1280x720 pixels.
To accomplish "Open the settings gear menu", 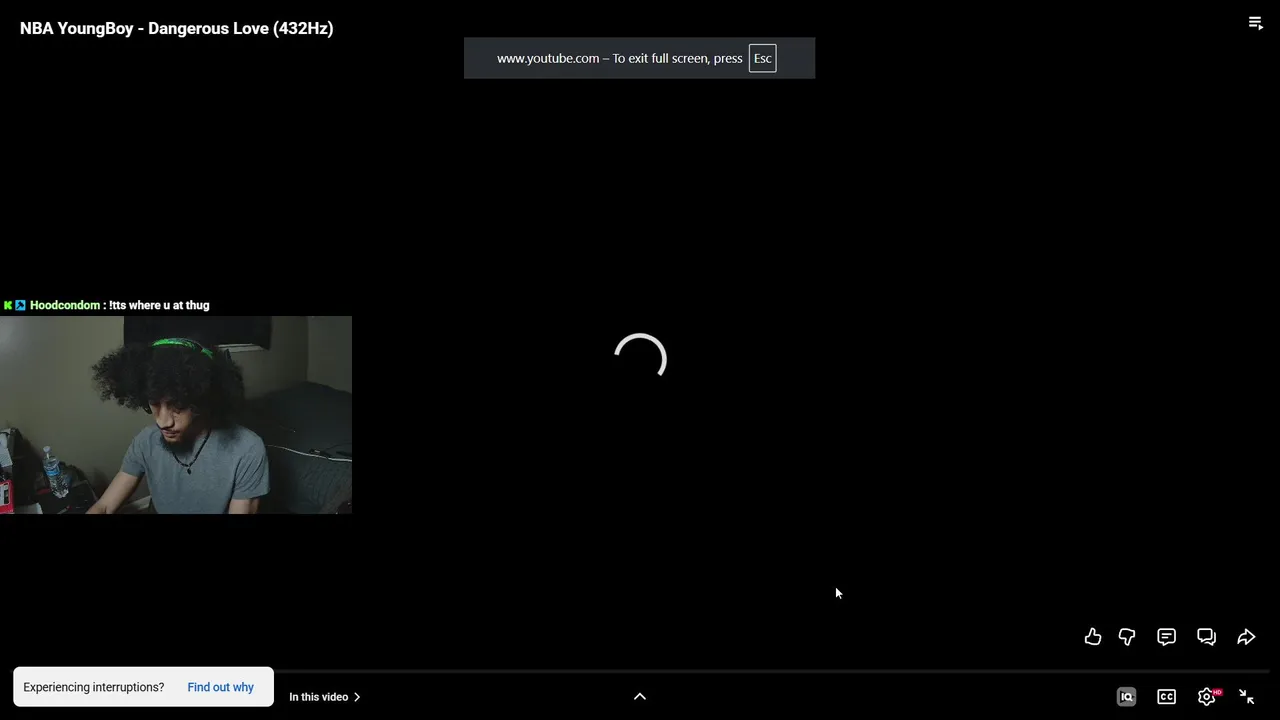I will pos(1207,697).
